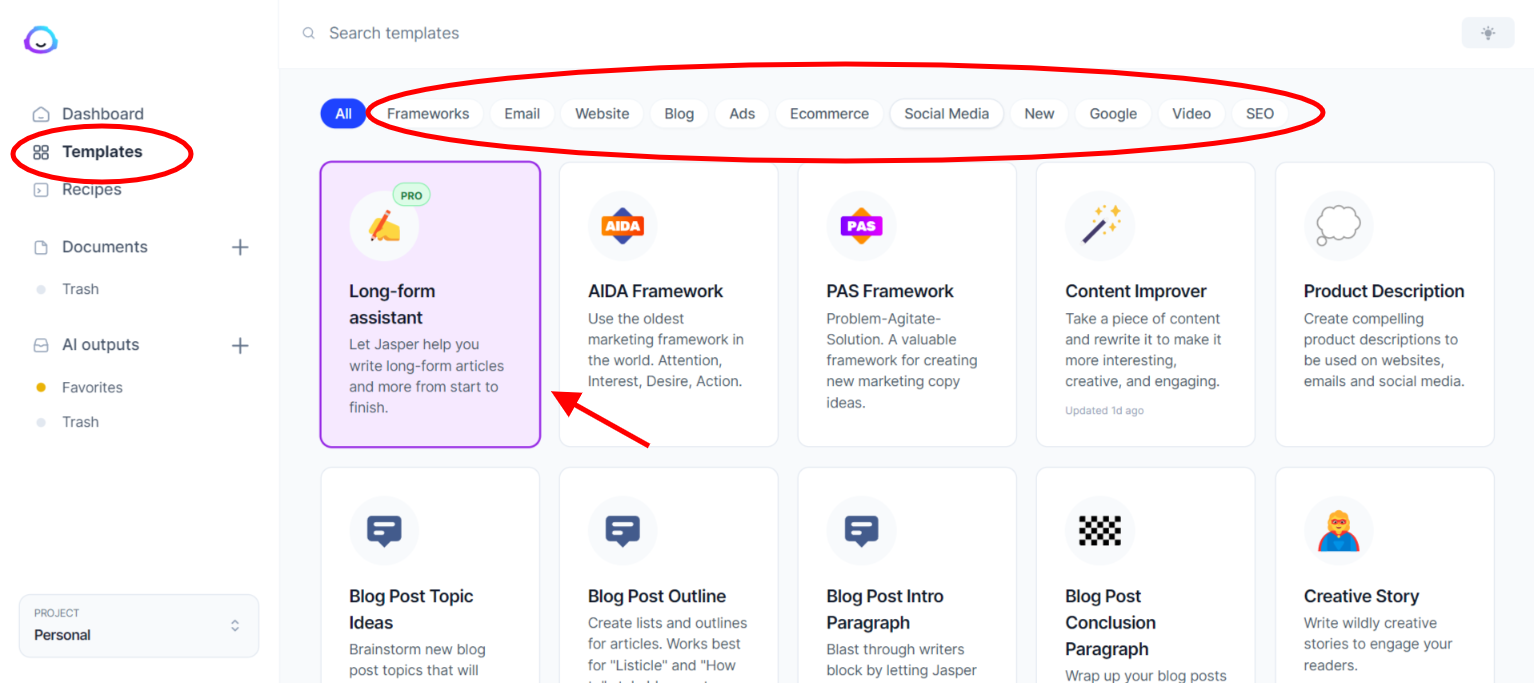Go to Recipes in sidebar

pyautogui.click(x=91, y=190)
